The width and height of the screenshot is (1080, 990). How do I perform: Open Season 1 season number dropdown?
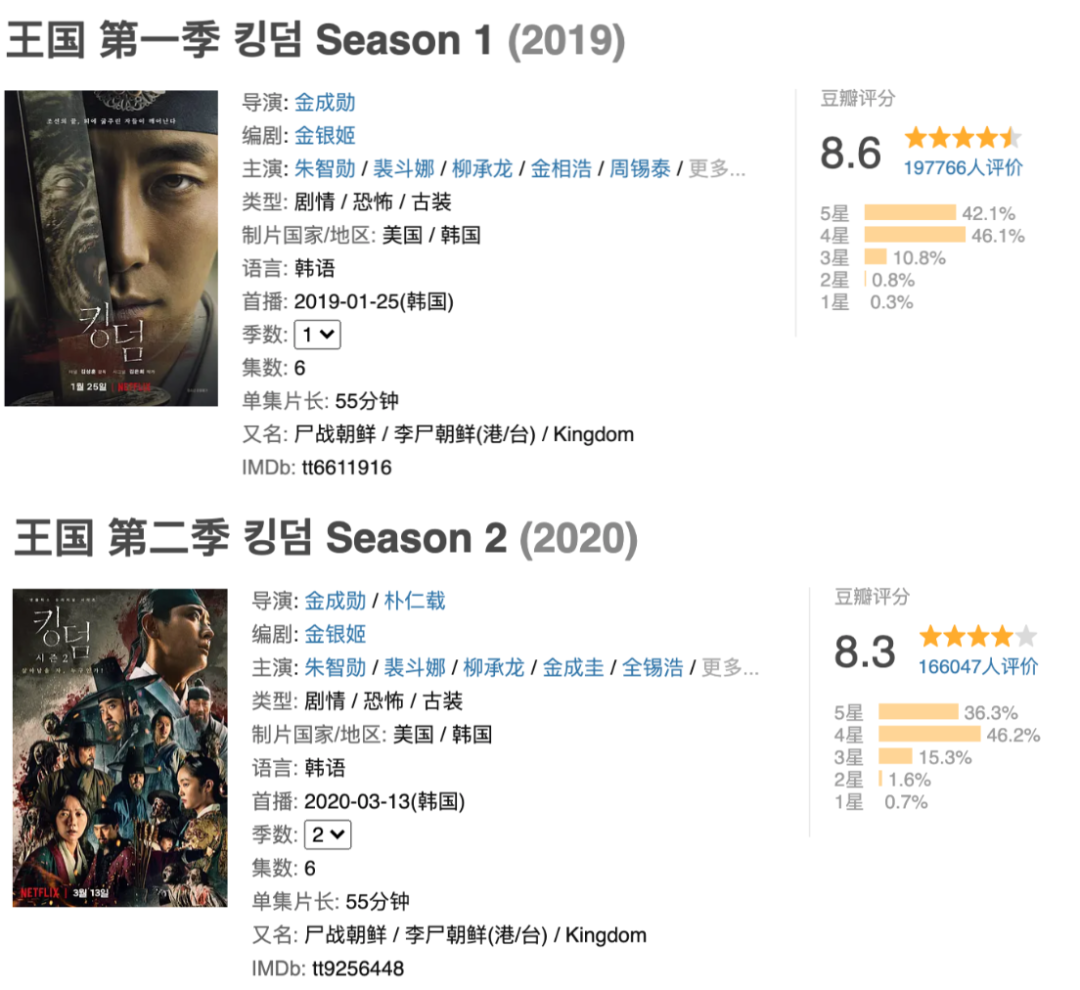point(318,335)
